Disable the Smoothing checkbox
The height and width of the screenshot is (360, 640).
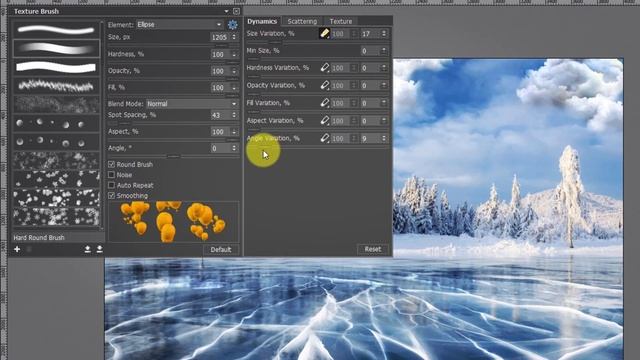click(x=111, y=196)
